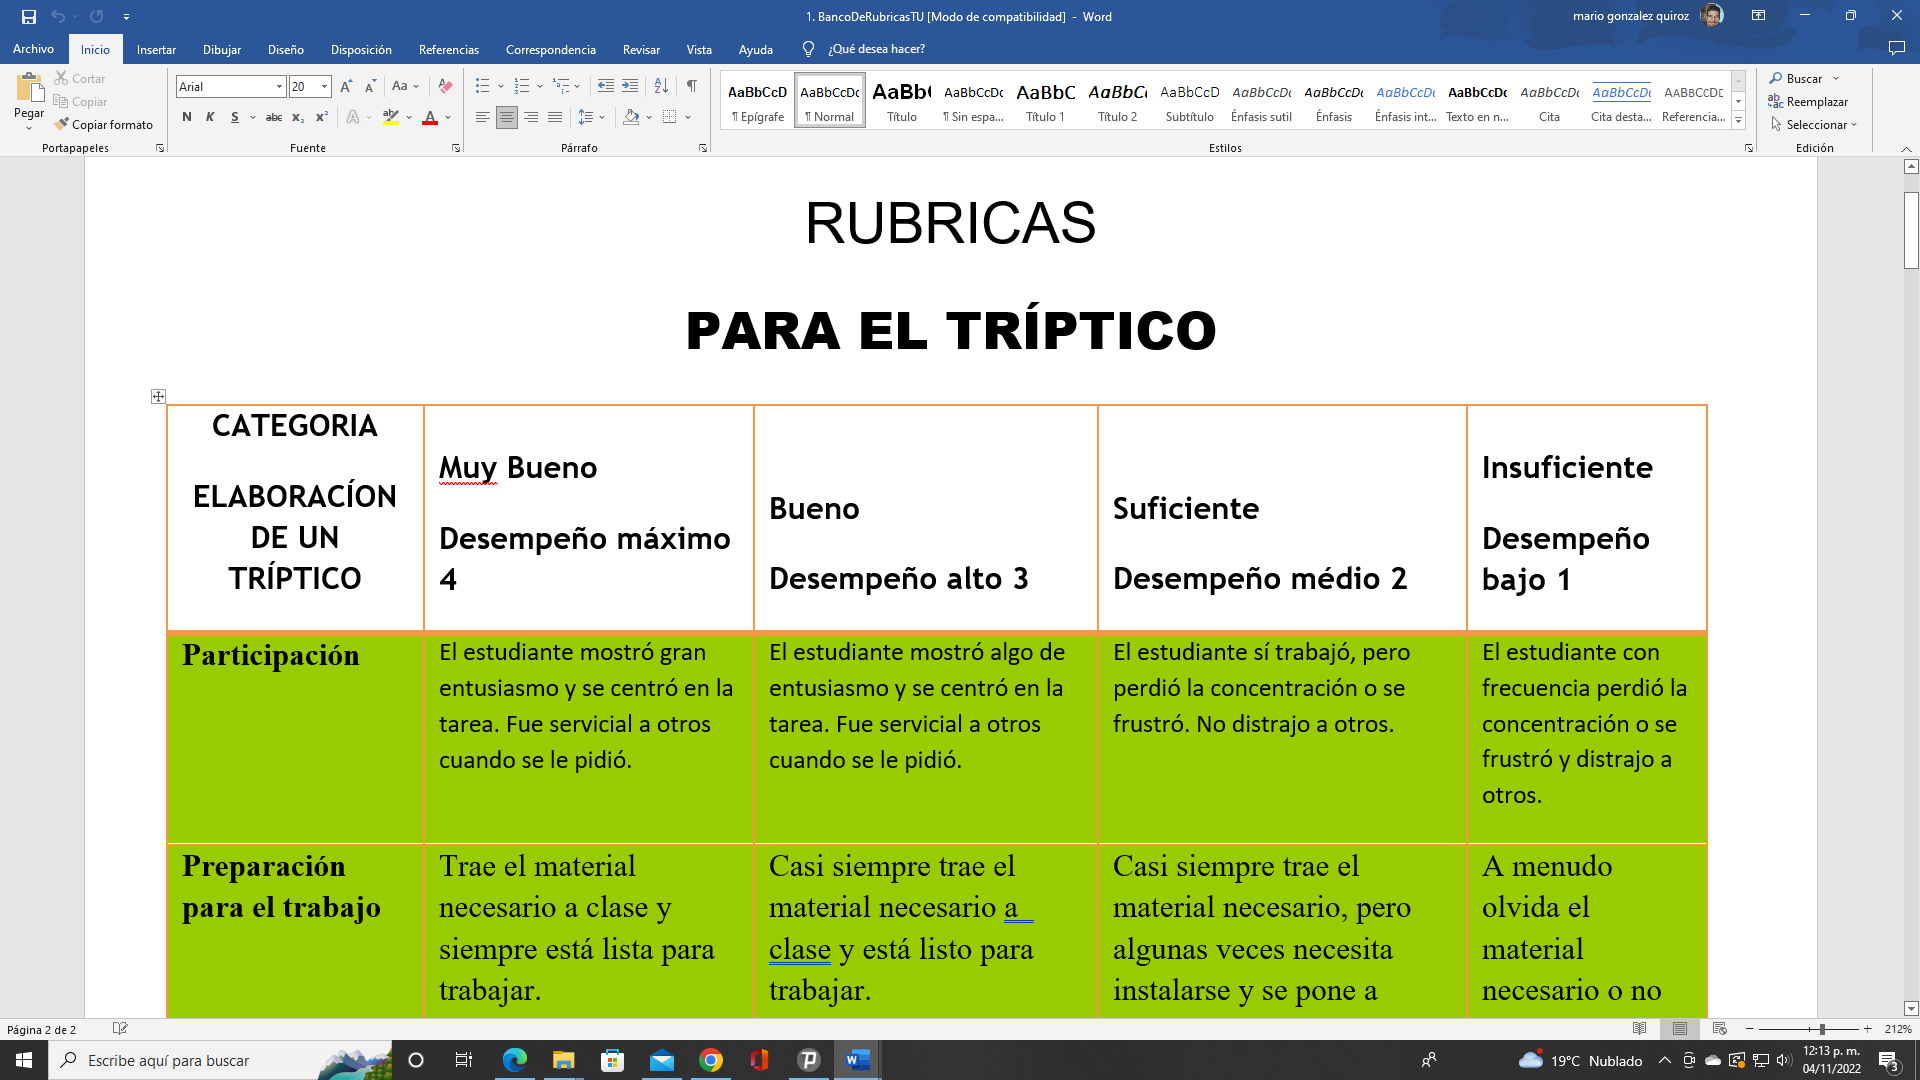Screen dimensions: 1920x1080
Task: Sort text with the A-Z icon
Action: 661,86
